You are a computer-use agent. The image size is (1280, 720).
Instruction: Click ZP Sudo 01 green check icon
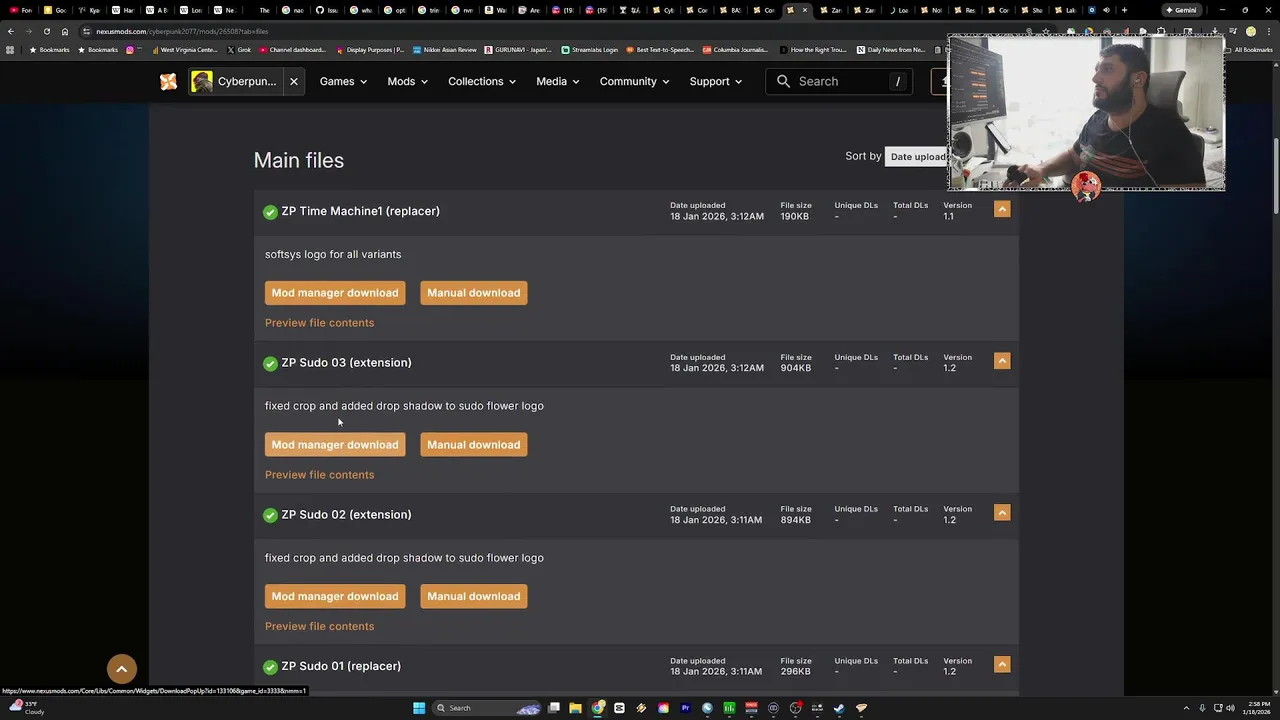point(270,667)
